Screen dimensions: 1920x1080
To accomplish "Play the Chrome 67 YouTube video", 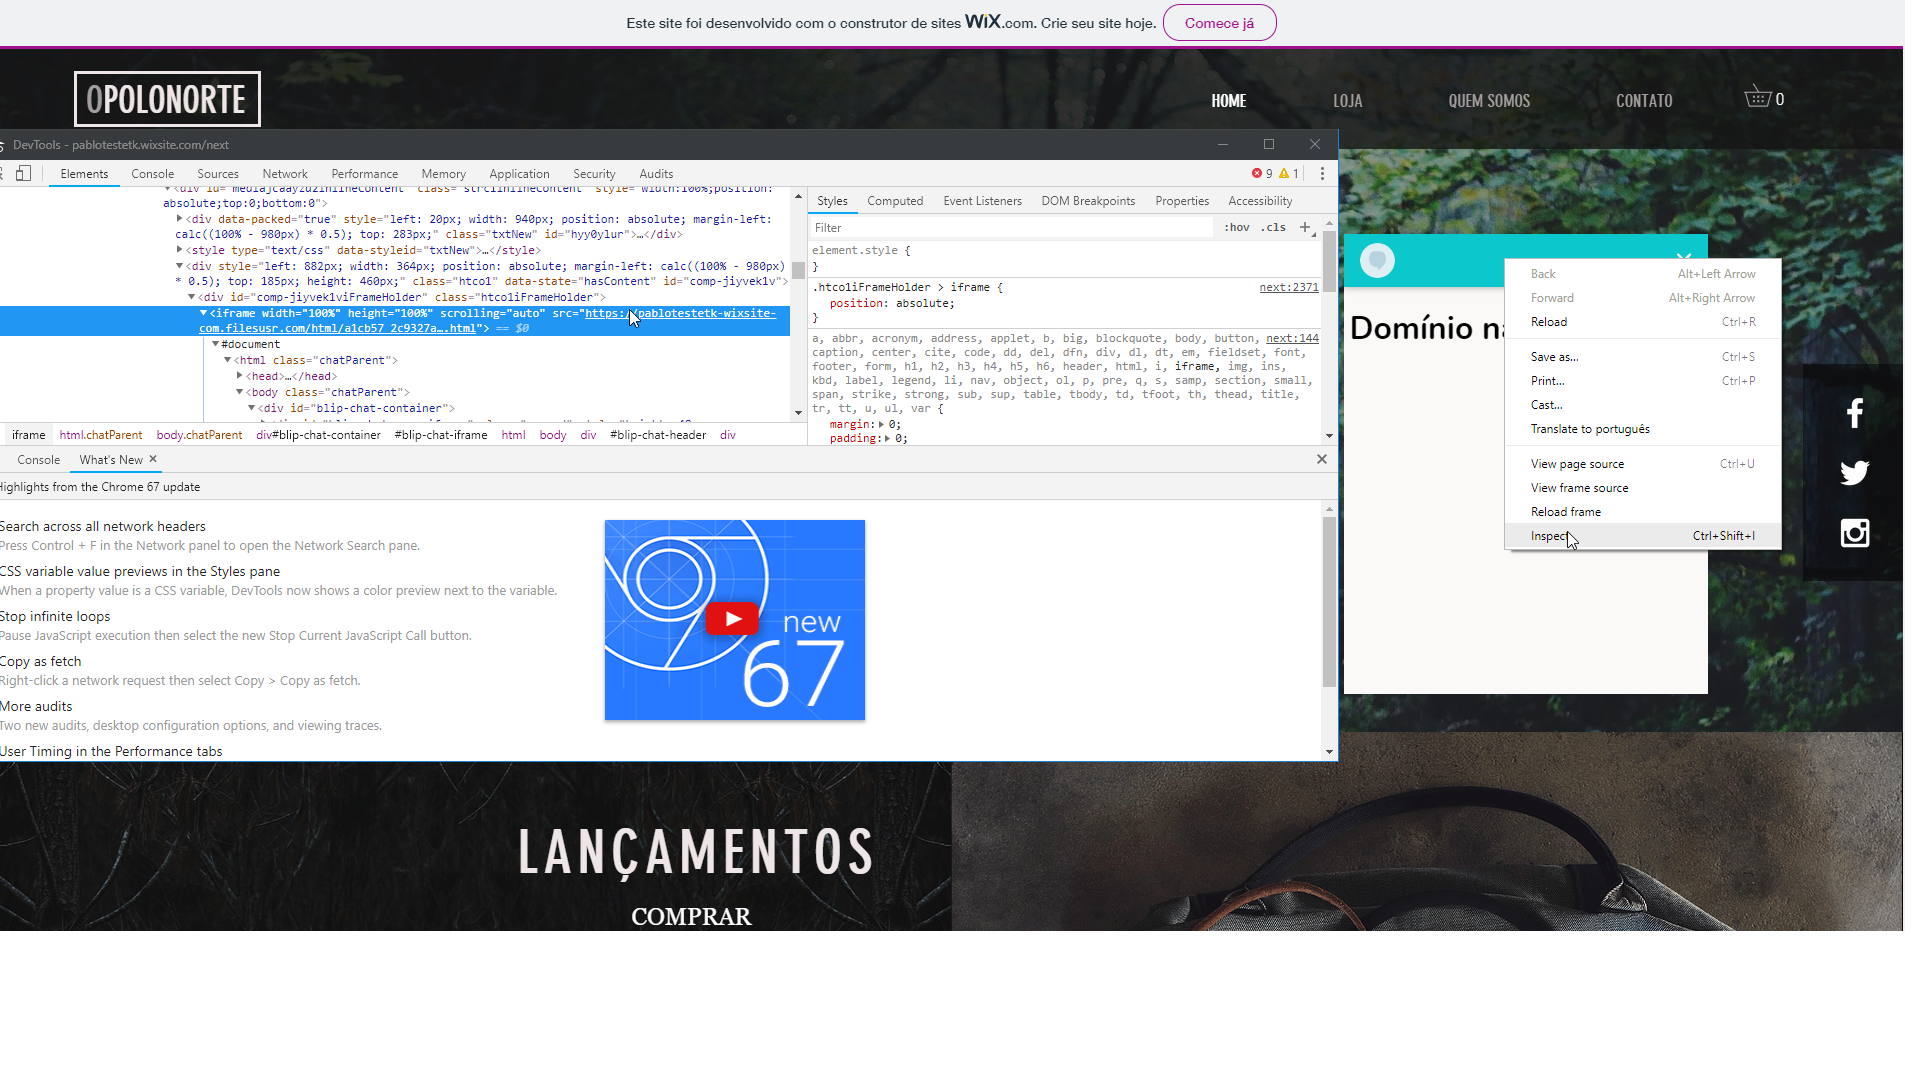I will click(x=733, y=618).
